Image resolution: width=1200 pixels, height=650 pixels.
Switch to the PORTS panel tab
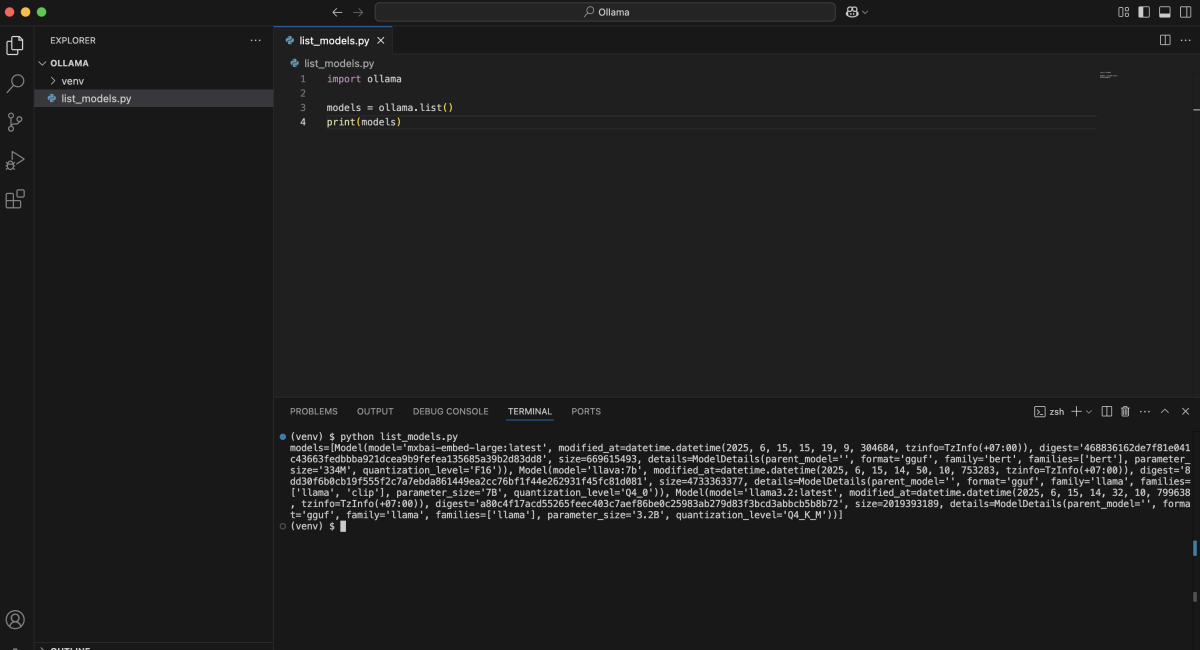pyautogui.click(x=586, y=411)
